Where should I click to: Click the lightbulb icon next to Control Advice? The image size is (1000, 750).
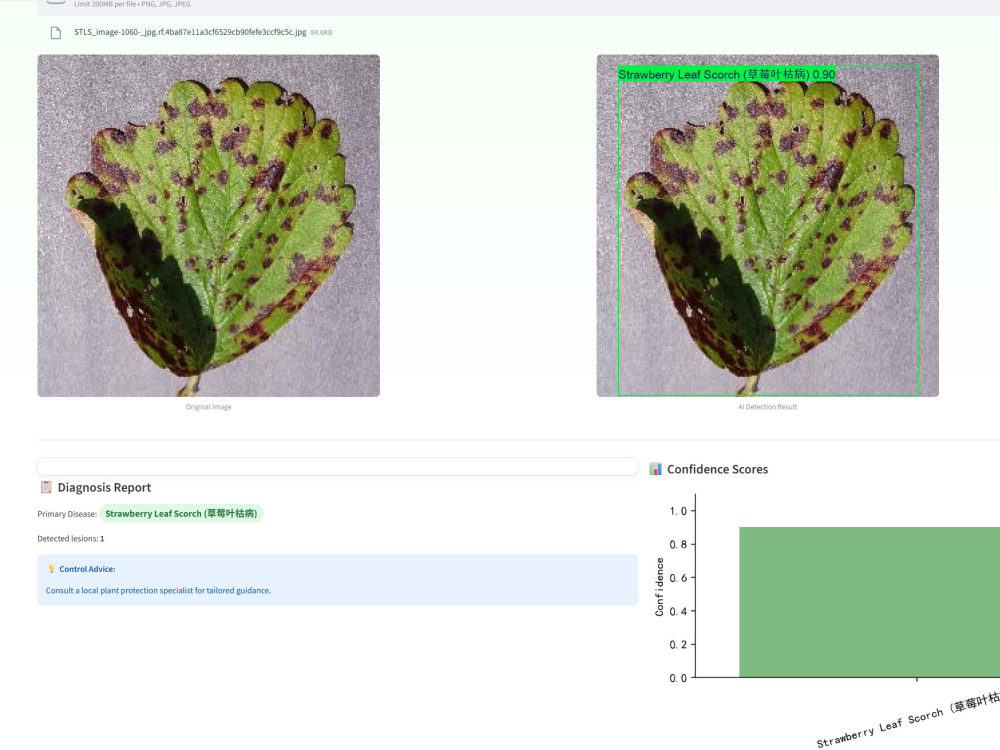(52, 569)
